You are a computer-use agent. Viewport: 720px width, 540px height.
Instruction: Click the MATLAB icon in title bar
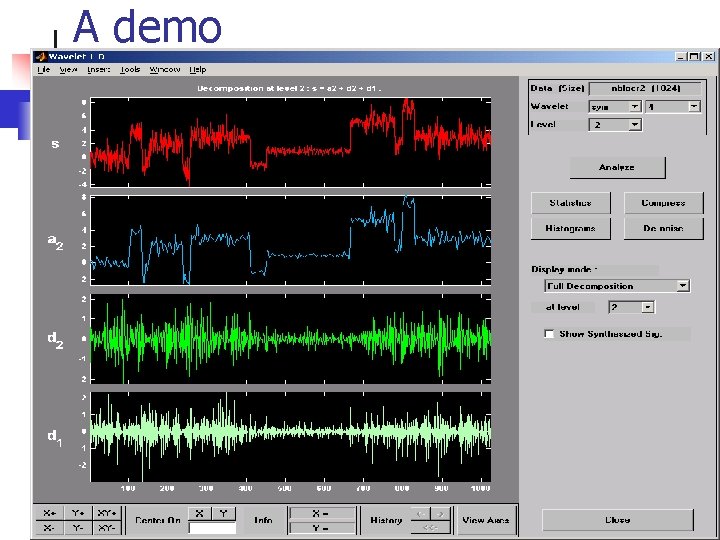41,56
